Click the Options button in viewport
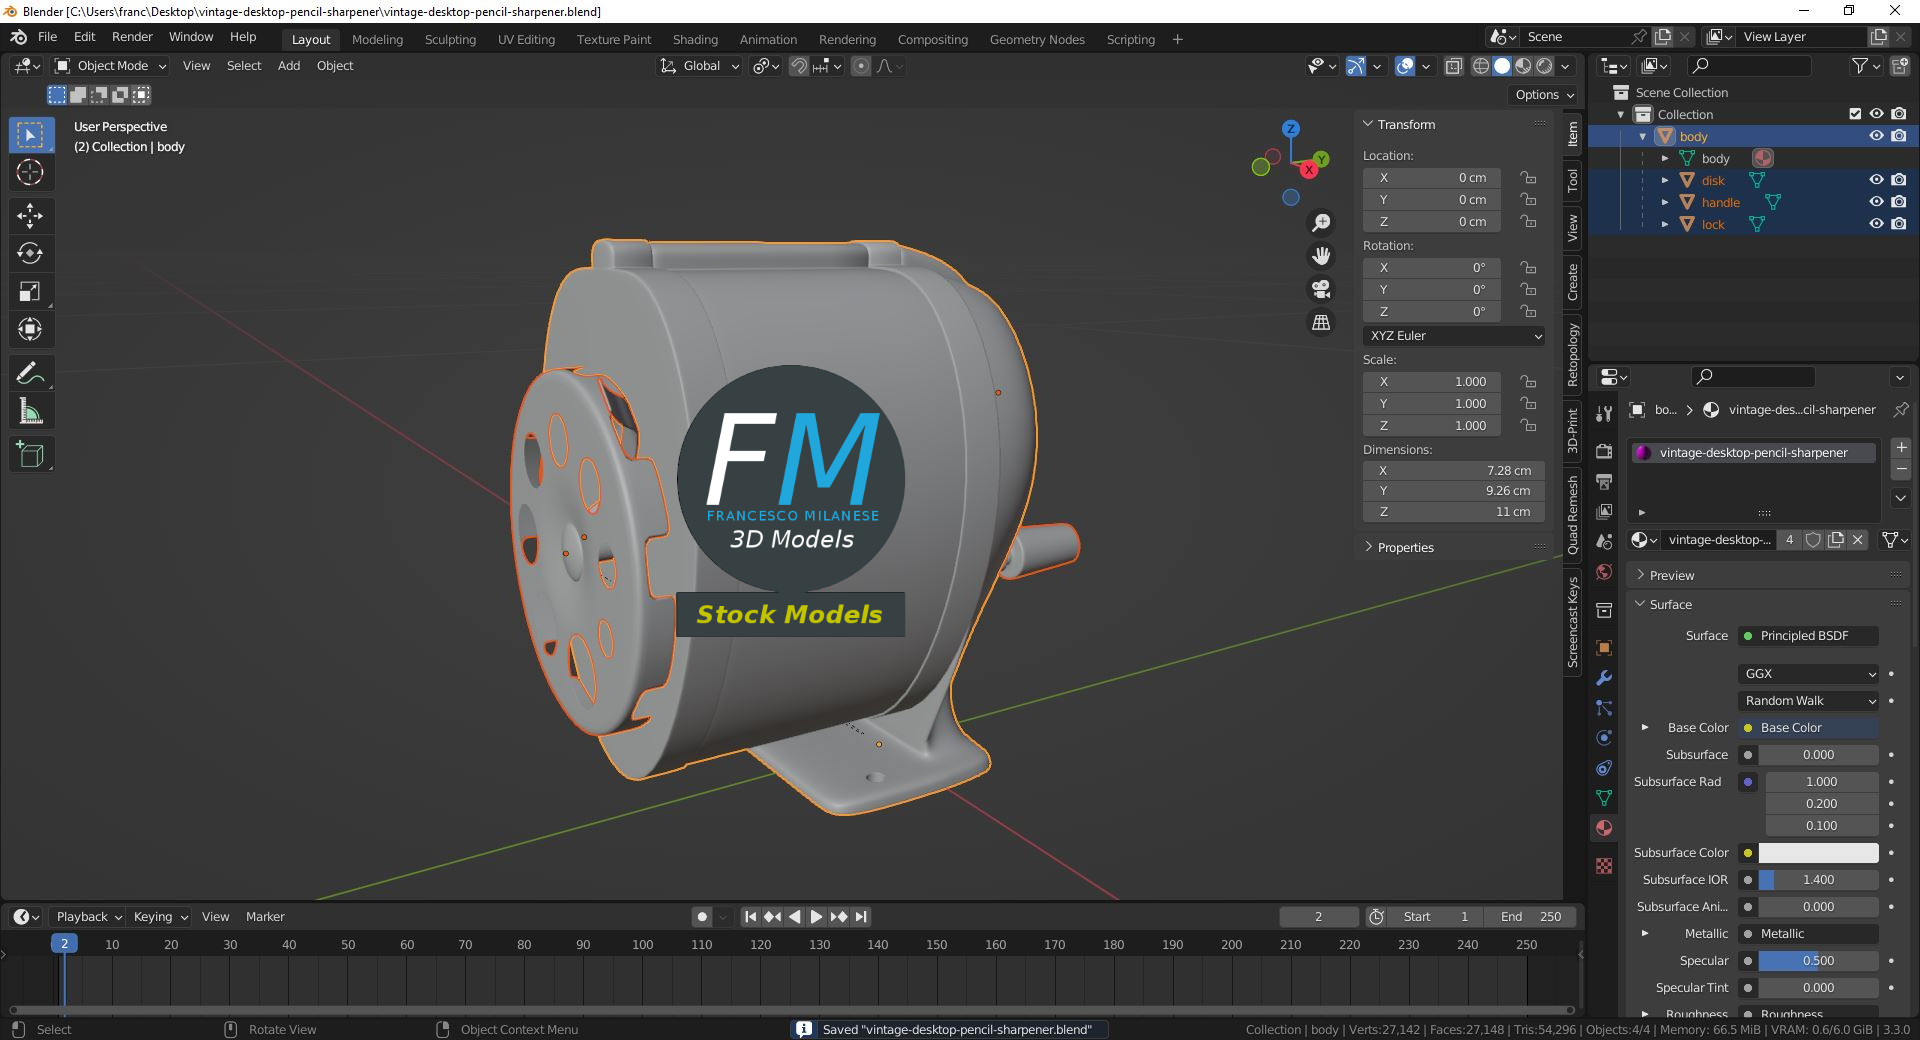This screenshot has height=1040, width=1920. point(1544,95)
